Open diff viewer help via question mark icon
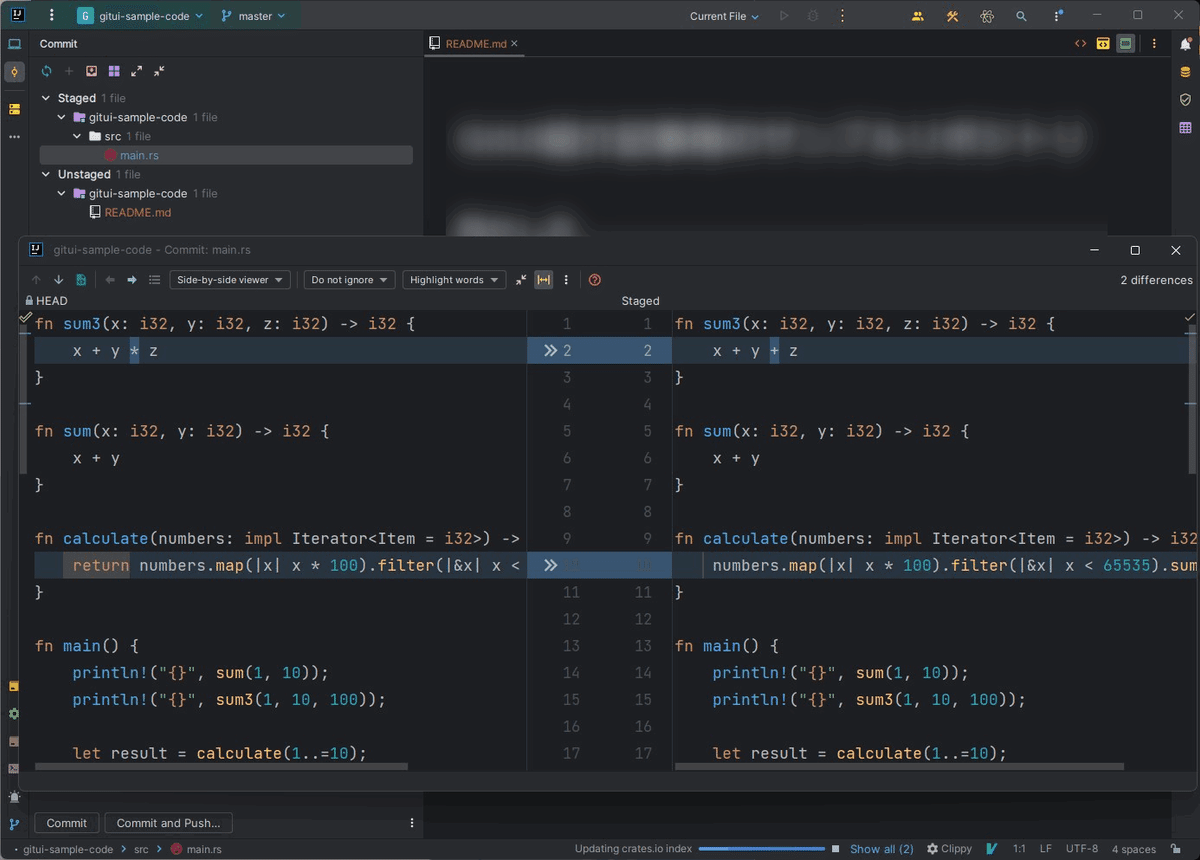The height and width of the screenshot is (860, 1200). (594, 280)
